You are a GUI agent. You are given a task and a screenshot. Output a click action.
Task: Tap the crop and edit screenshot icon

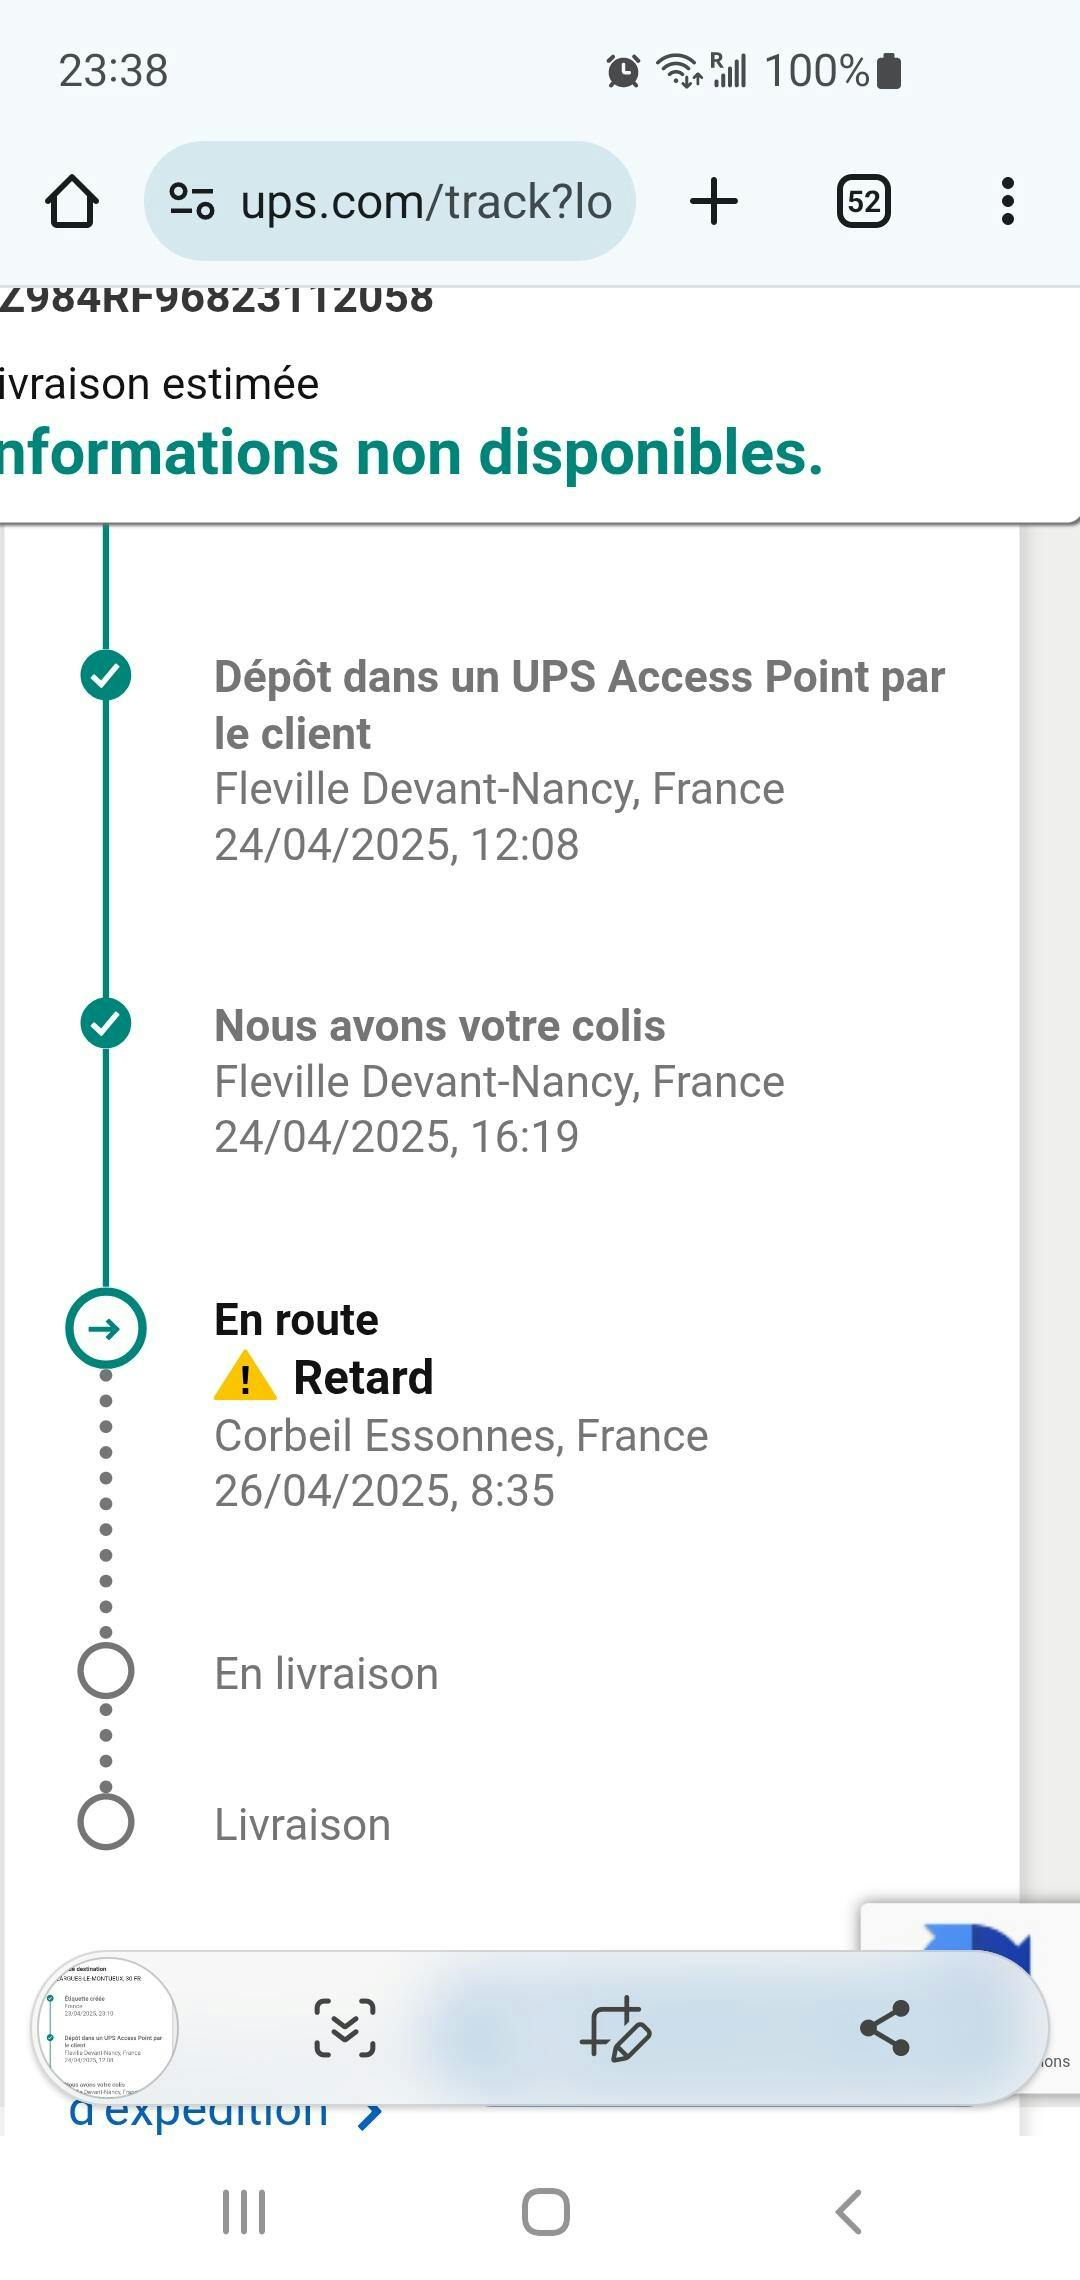(x=615, y=2028)
